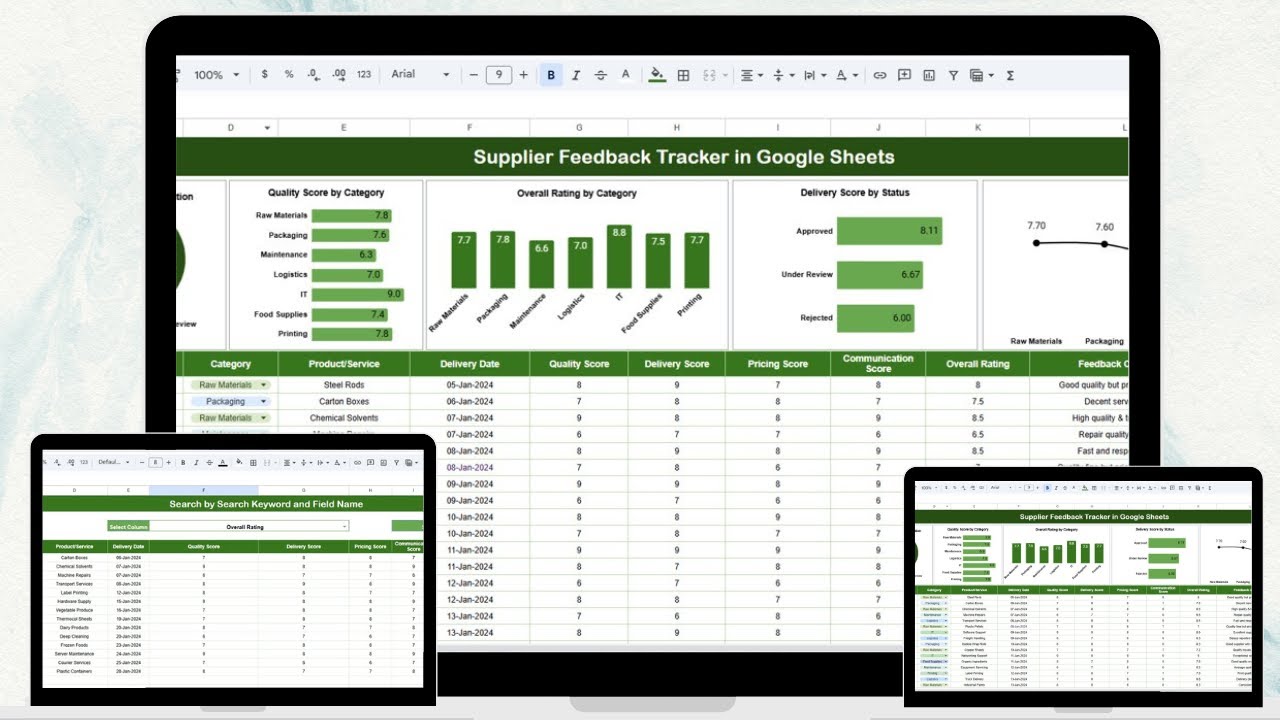Screen dimensions: 1280x720
Task: Select the Carton Boxes cell in main sheet
Action: 344,402
